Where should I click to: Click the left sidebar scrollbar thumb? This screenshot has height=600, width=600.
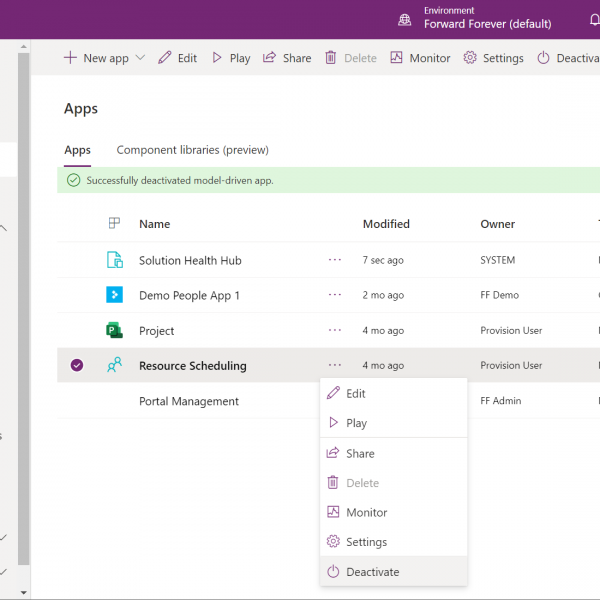coord(24,309)
